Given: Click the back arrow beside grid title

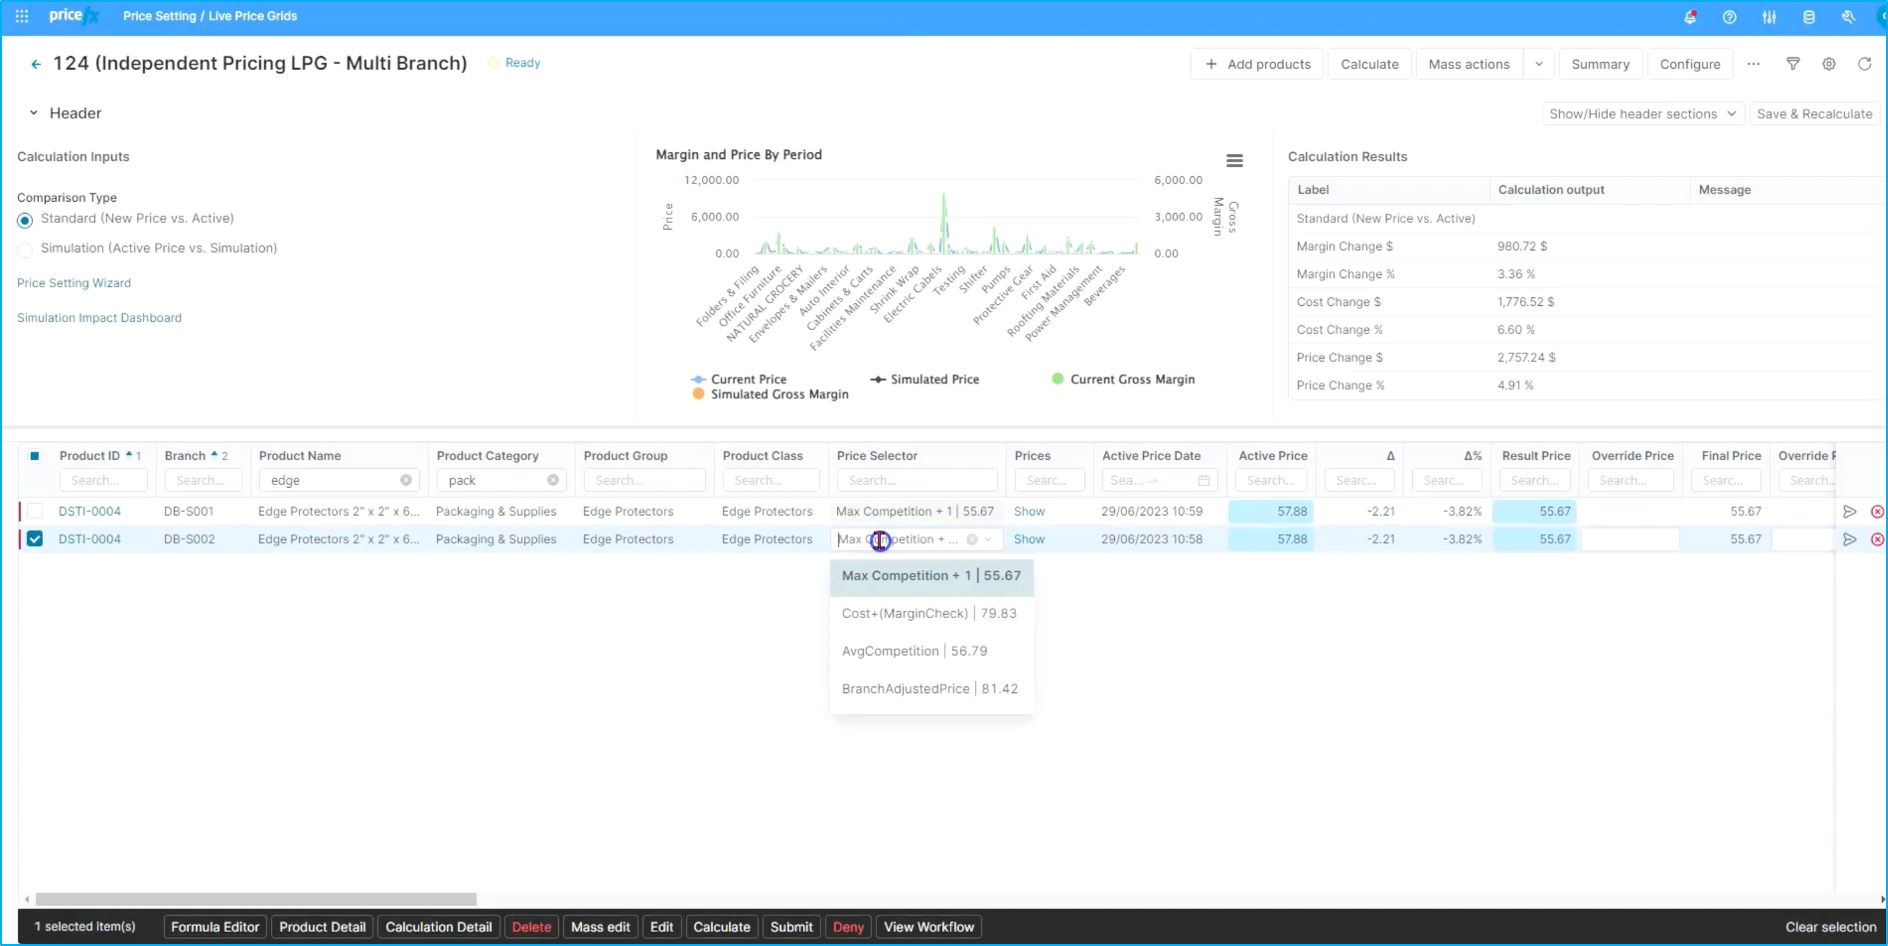Looking at the screenshot, I should [36, 64].
